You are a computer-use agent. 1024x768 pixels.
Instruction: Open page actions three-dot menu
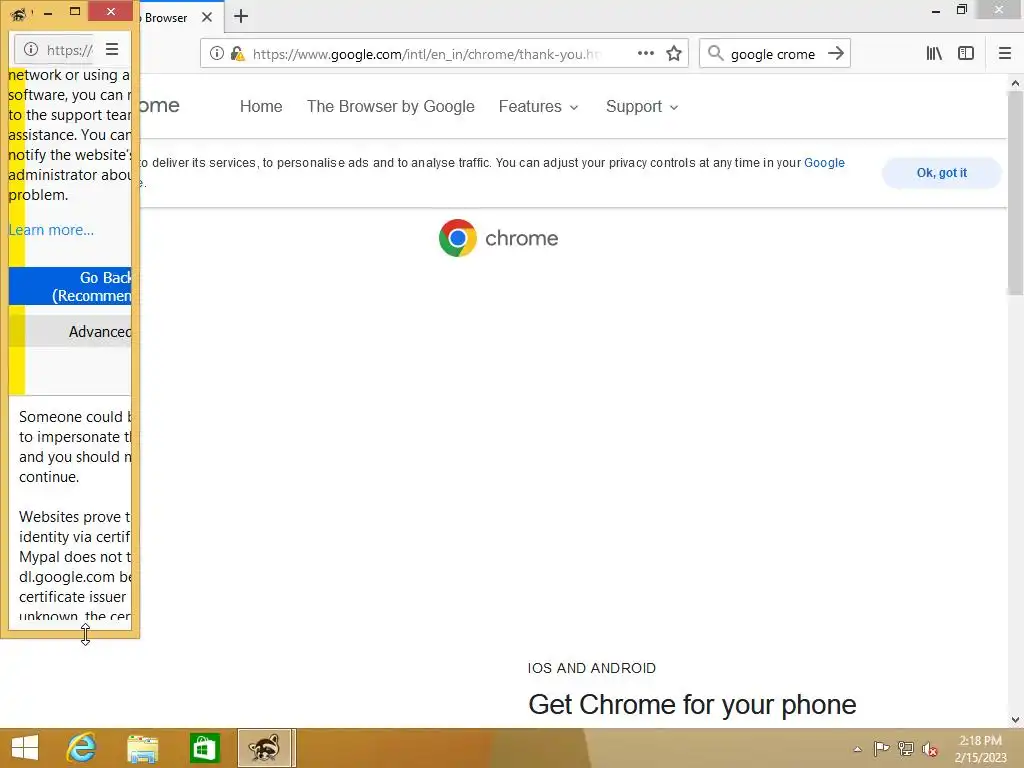tap(645, 53)
